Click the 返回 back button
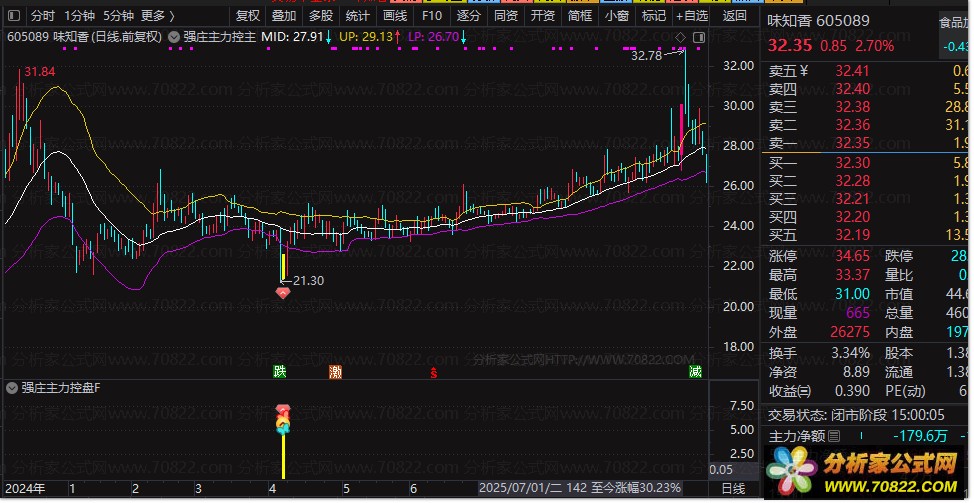This screenshot has width=974, height=503. [x=734, y=16]
